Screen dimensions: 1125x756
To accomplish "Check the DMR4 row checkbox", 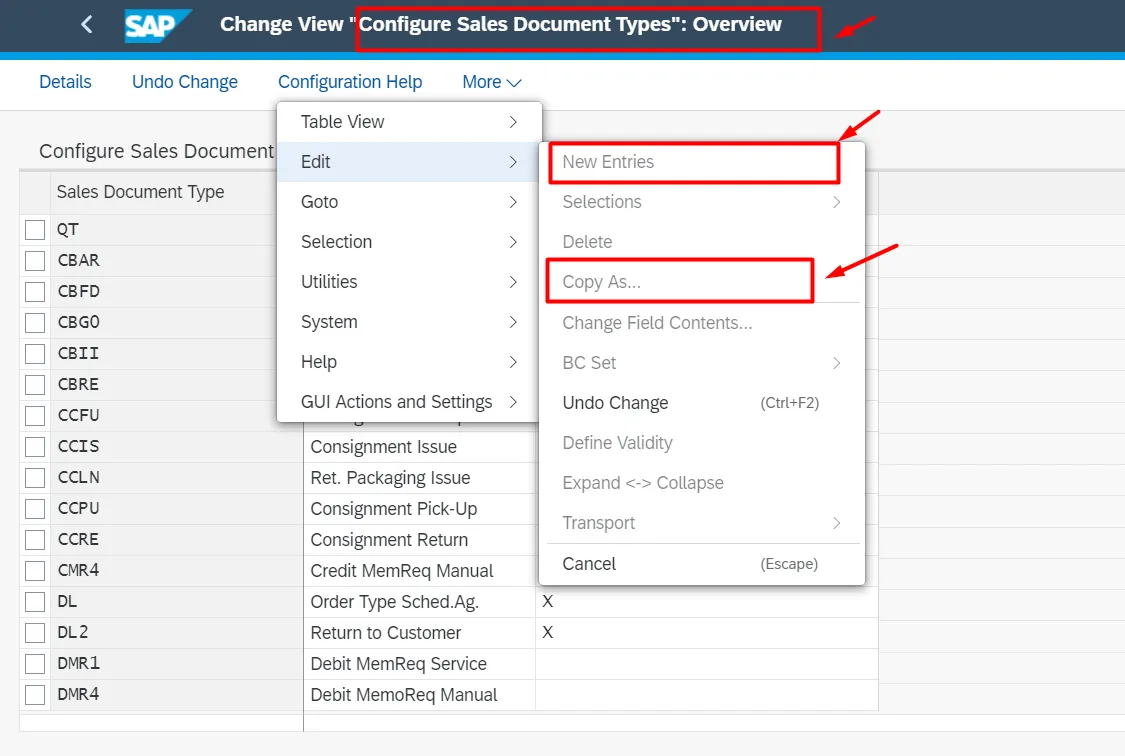I will [x=35, y=695].
